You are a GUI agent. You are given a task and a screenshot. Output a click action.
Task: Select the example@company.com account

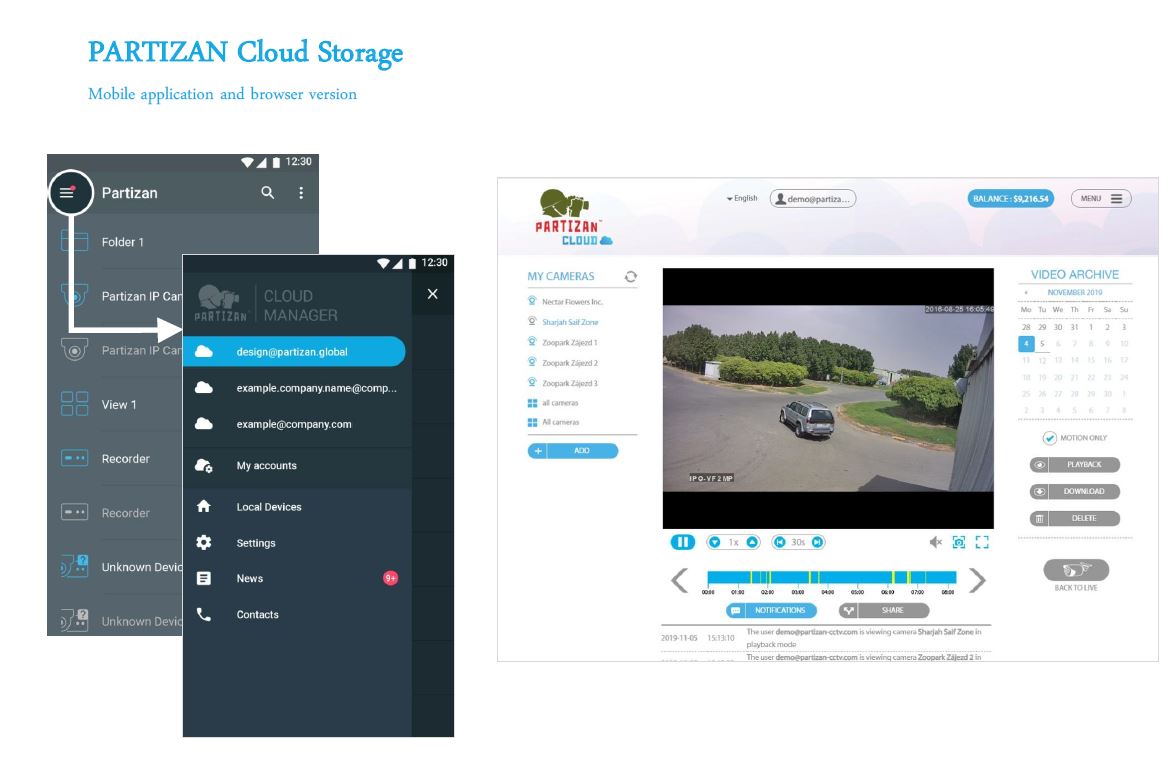tap(296, 424)
